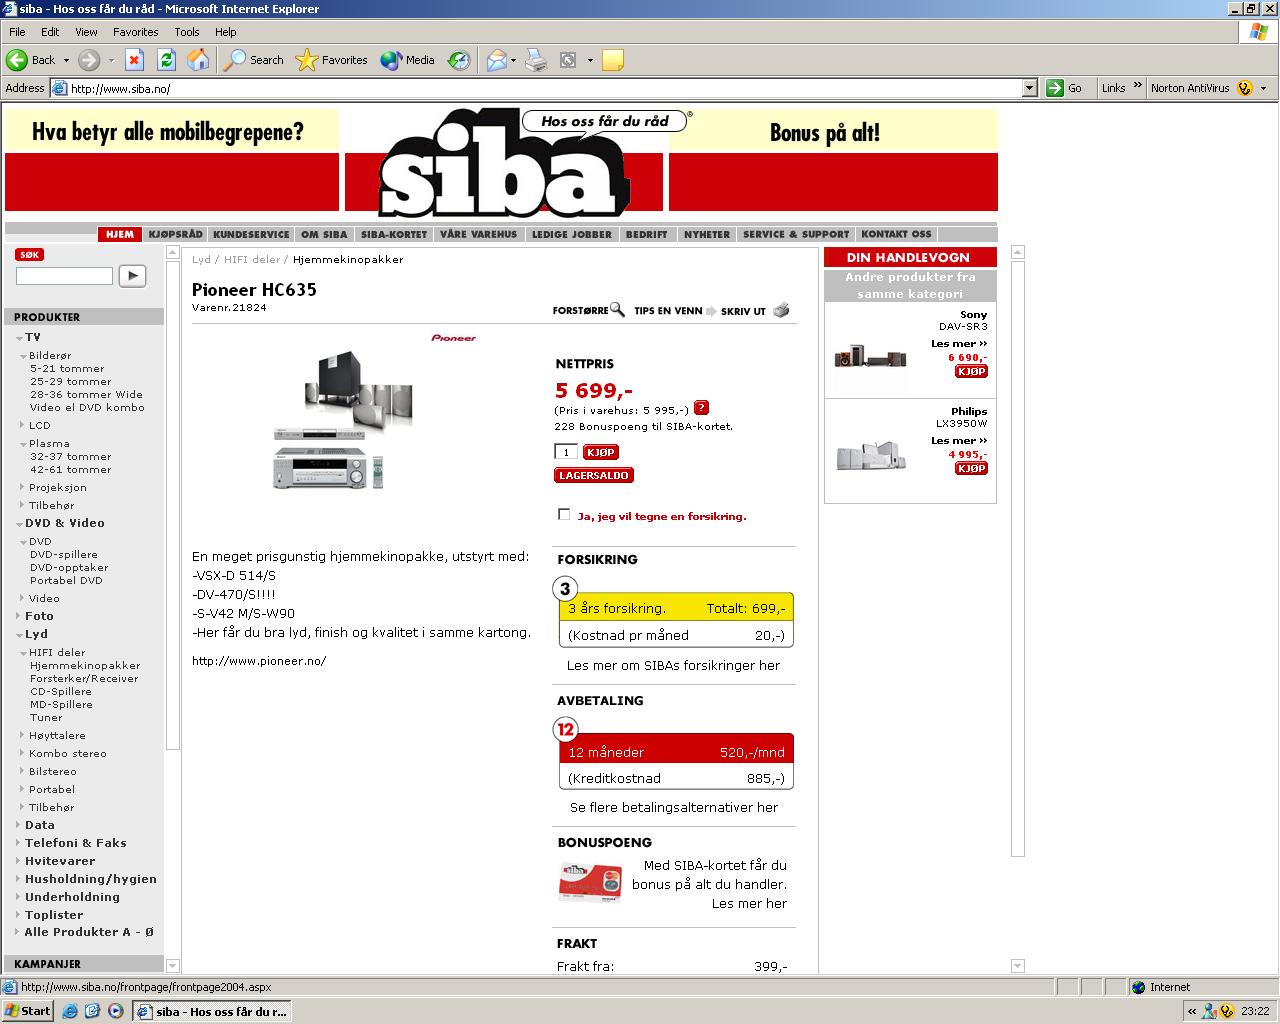The width and height of the screenshot is (1280, 1024).
Task: Select the KJØPSRÅD navigation tab
Action: pos(175,234)
